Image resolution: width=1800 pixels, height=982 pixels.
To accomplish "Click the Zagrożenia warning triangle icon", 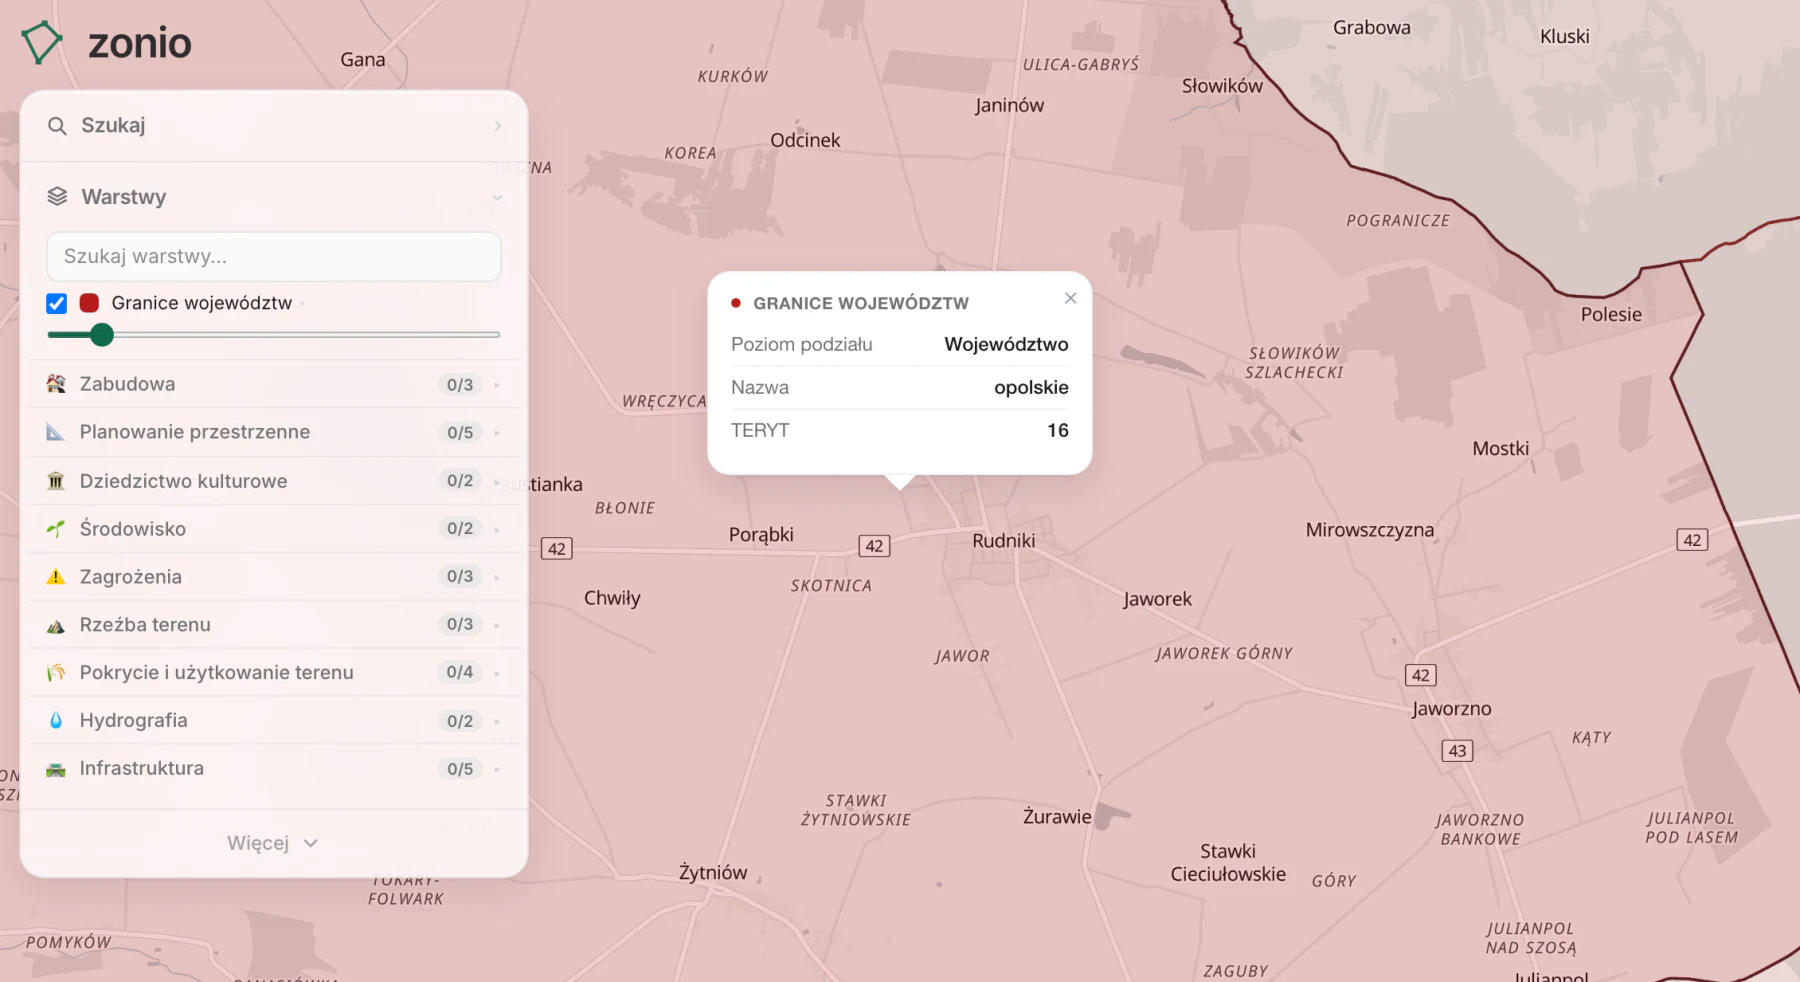I will pyautogui.click(x=56, y=577).
